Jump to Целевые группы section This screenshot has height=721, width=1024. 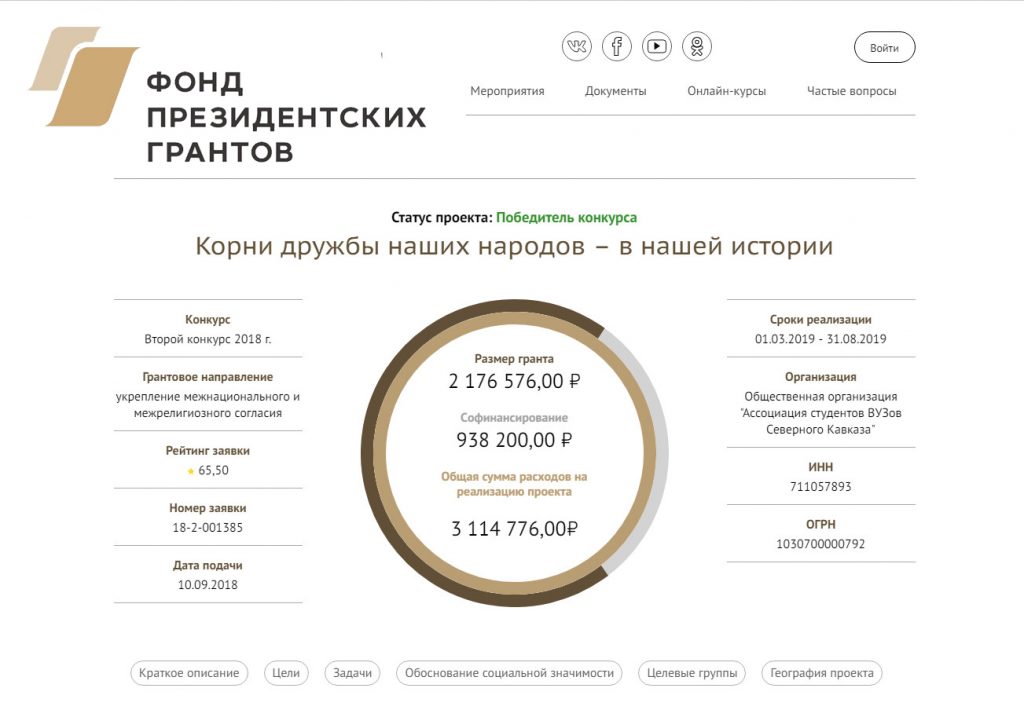point(692,673)
